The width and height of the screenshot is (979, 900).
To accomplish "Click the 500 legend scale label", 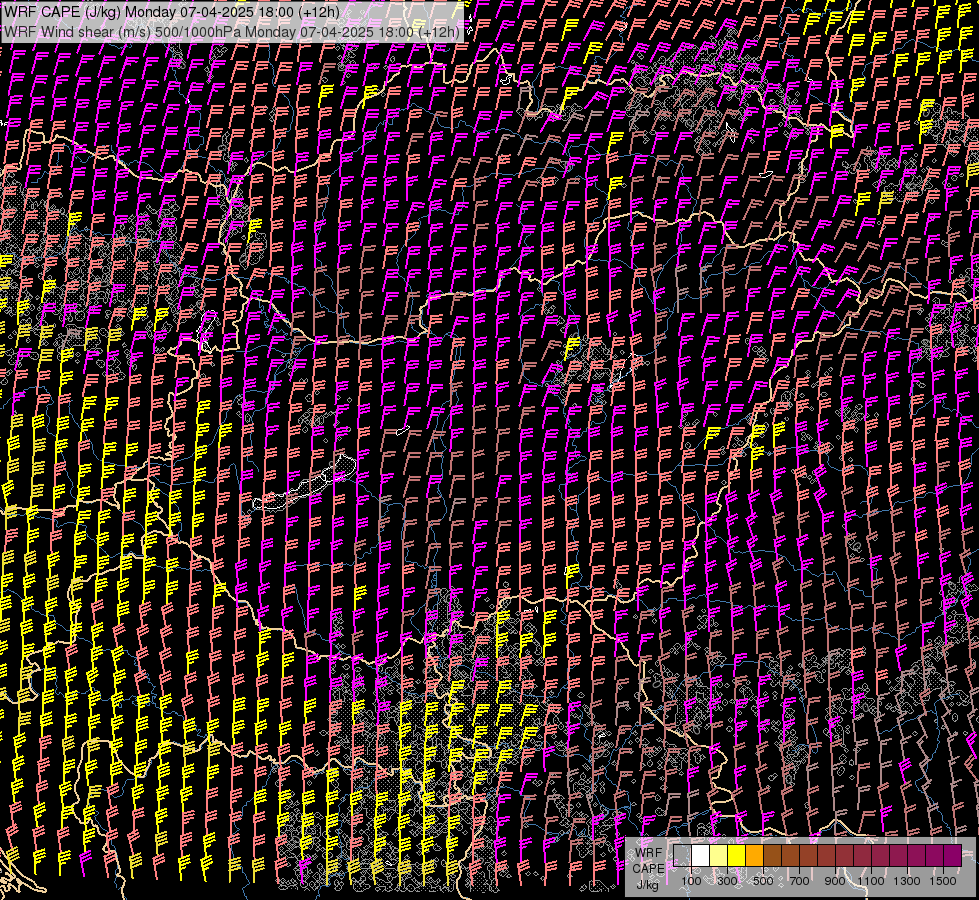I will [x=763, y=881].
